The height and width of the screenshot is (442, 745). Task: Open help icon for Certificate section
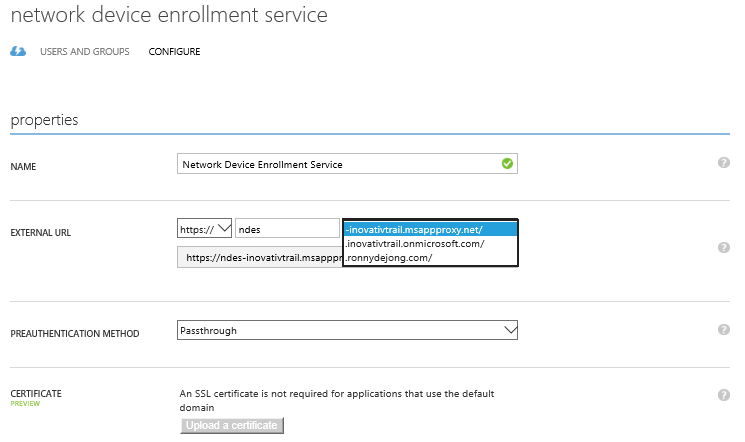[x=723, y=395]
